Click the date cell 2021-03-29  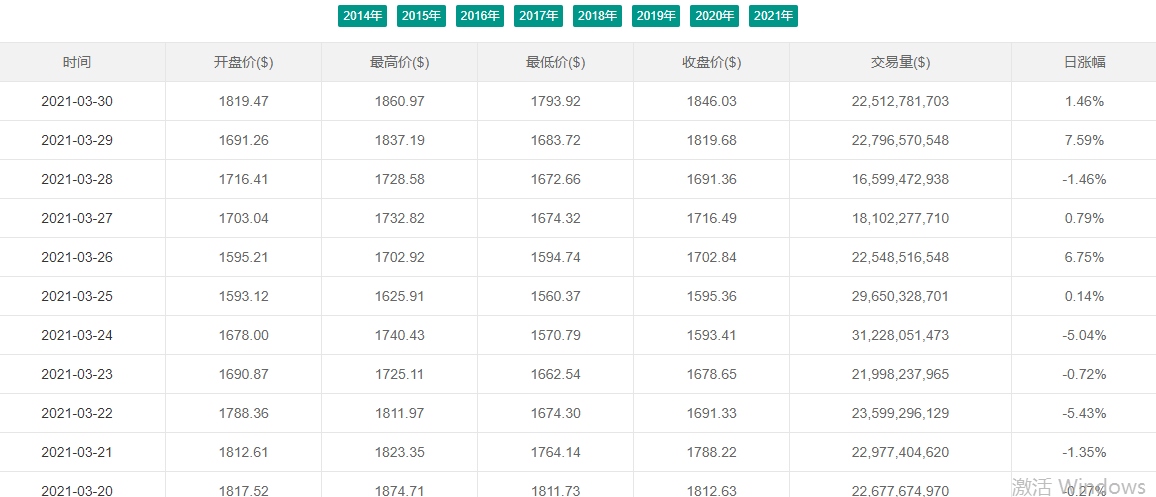77,140
